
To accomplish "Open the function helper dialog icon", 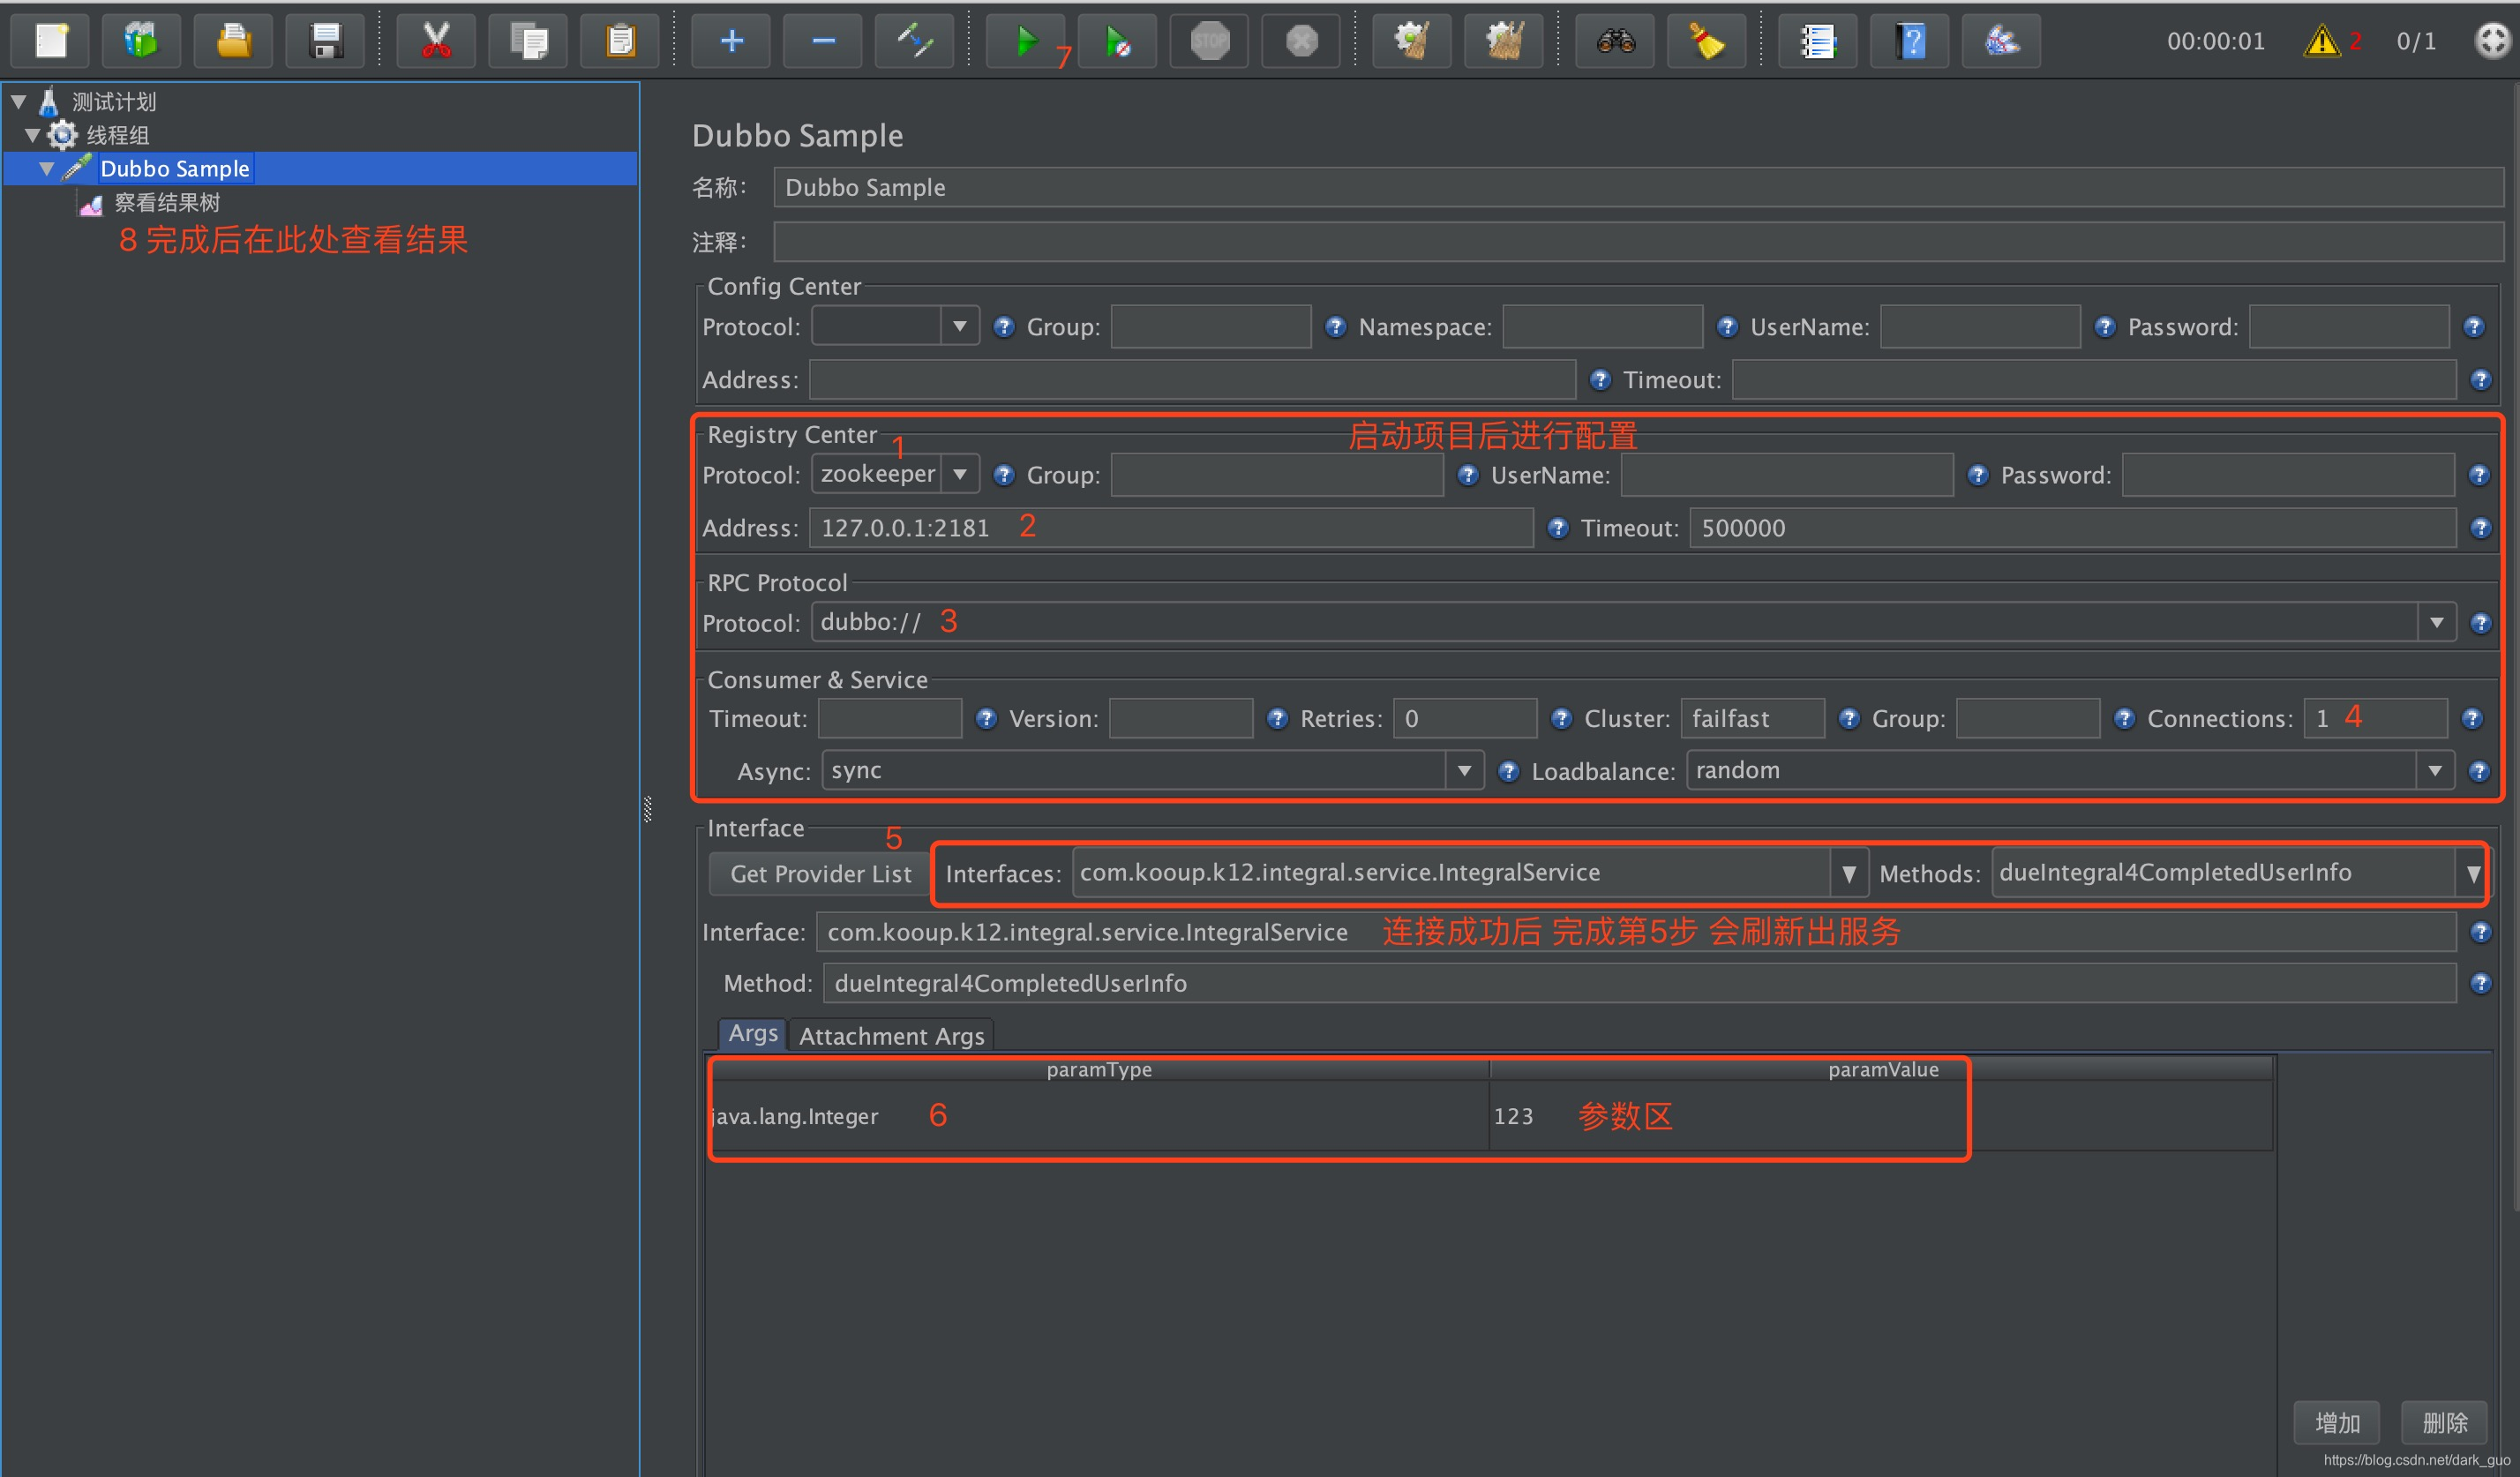I will (x=1818, y=41).
